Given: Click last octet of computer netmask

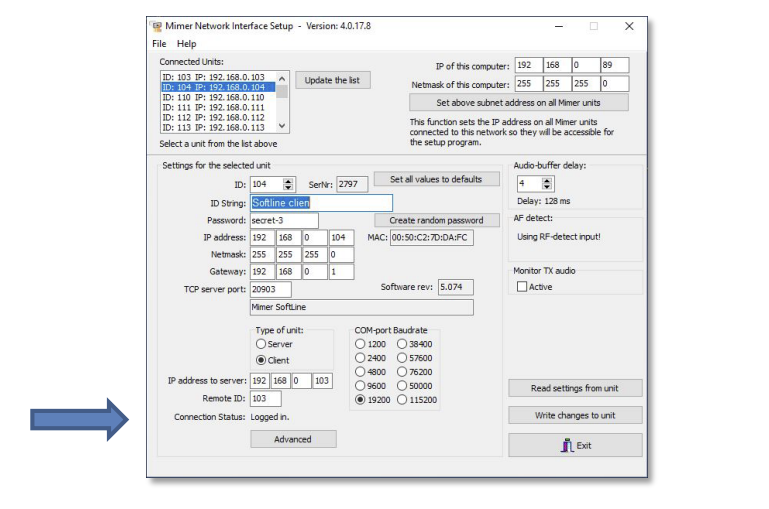Looking at the screenshot, I should [x=615, y=83].
